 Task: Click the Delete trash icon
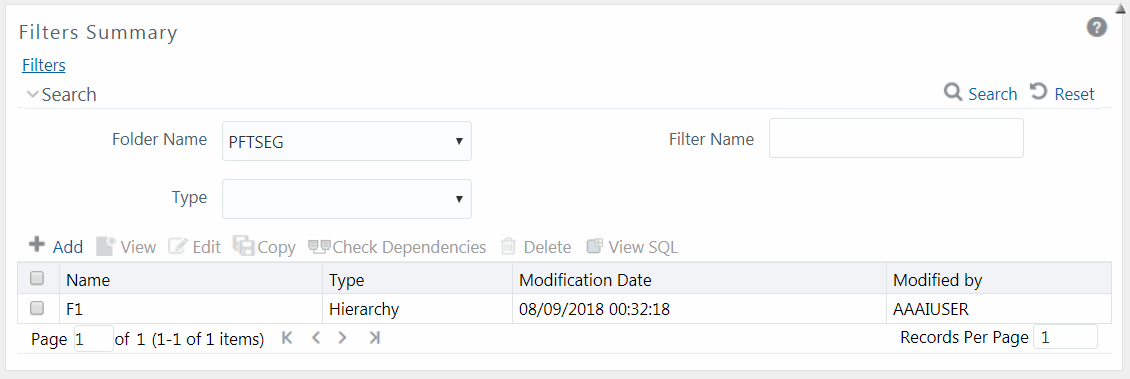pyautogui.click(x=508, y=246)
